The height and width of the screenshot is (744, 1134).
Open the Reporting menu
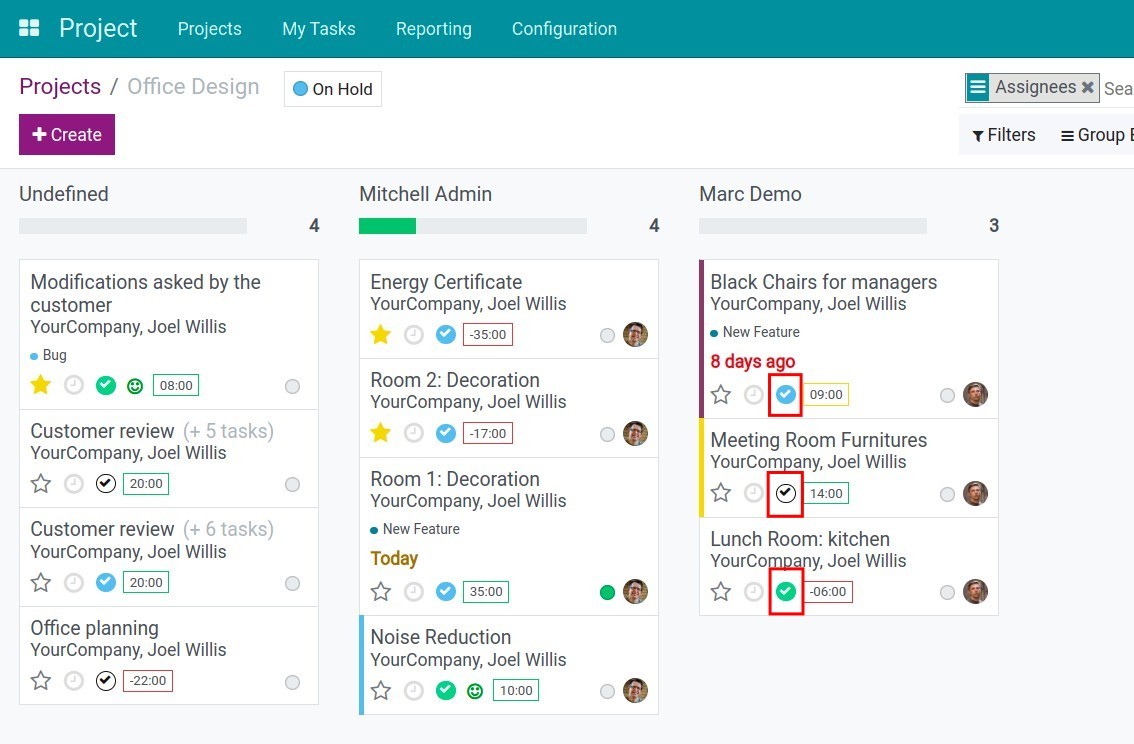[433, 29]
